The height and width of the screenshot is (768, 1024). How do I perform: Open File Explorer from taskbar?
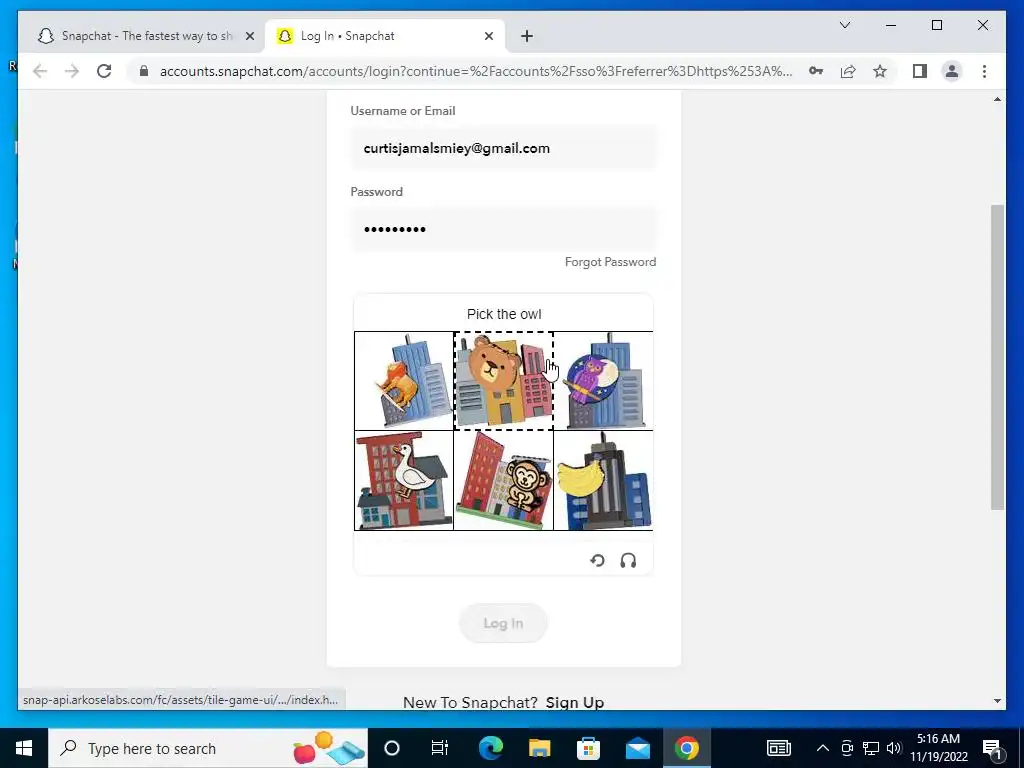(x=539, y=748)
